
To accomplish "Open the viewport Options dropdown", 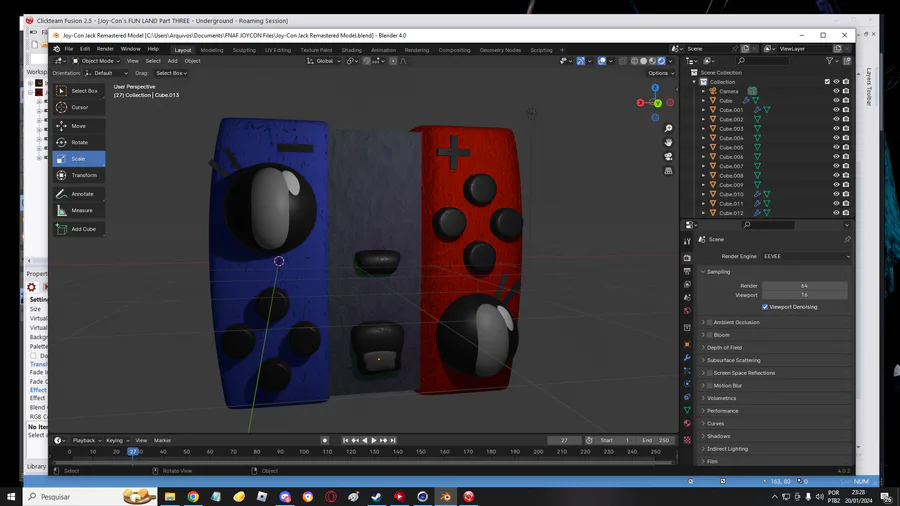I will click(661, 73).
